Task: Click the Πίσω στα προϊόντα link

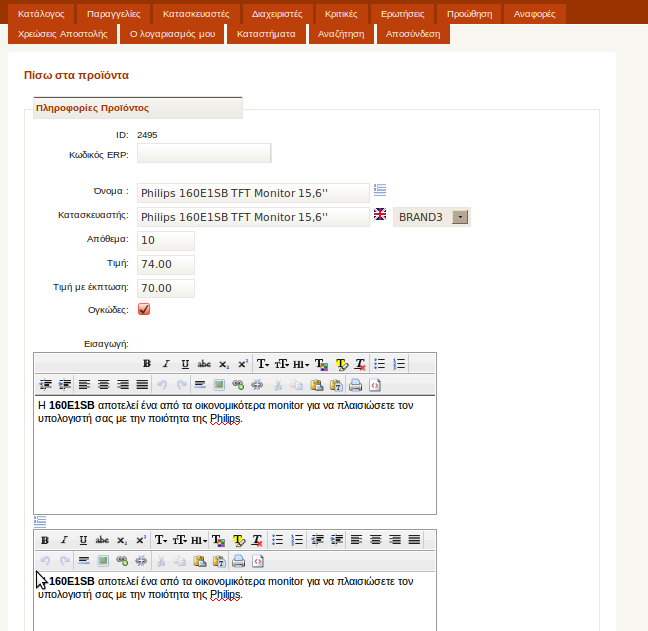Action: click(x=76, y=75)
